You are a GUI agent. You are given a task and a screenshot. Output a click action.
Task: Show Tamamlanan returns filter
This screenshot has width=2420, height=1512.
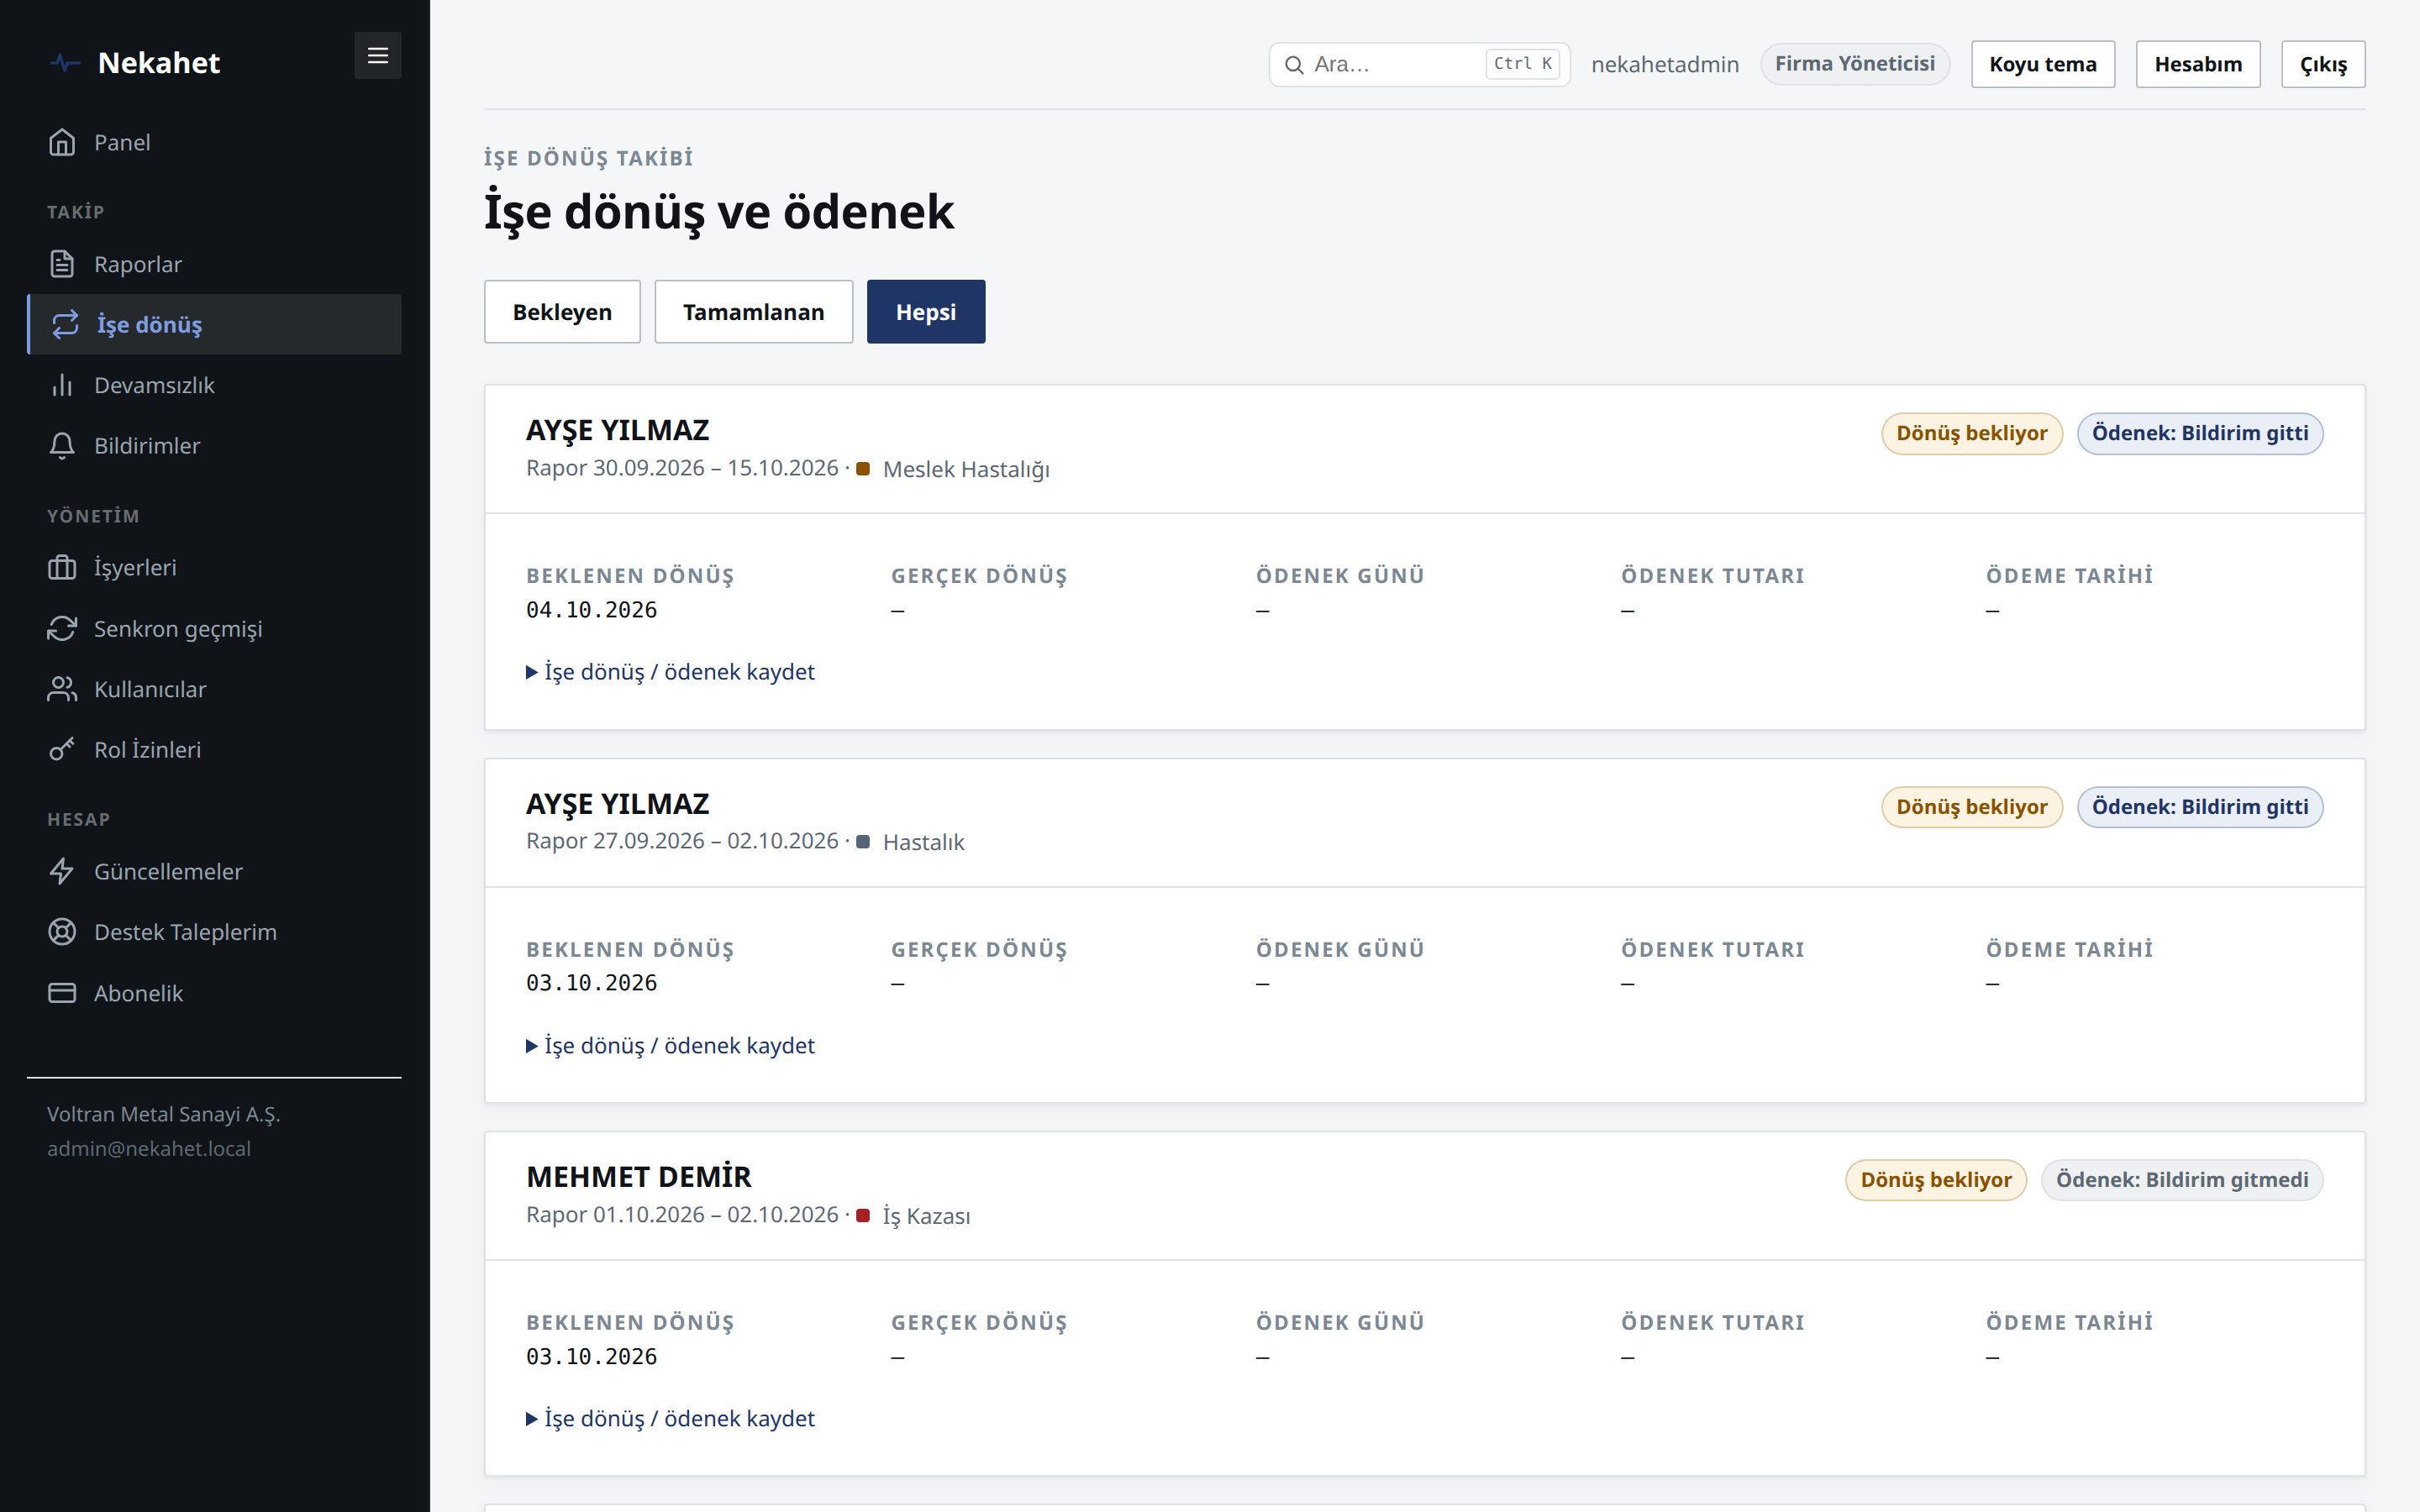pos(753,312)
